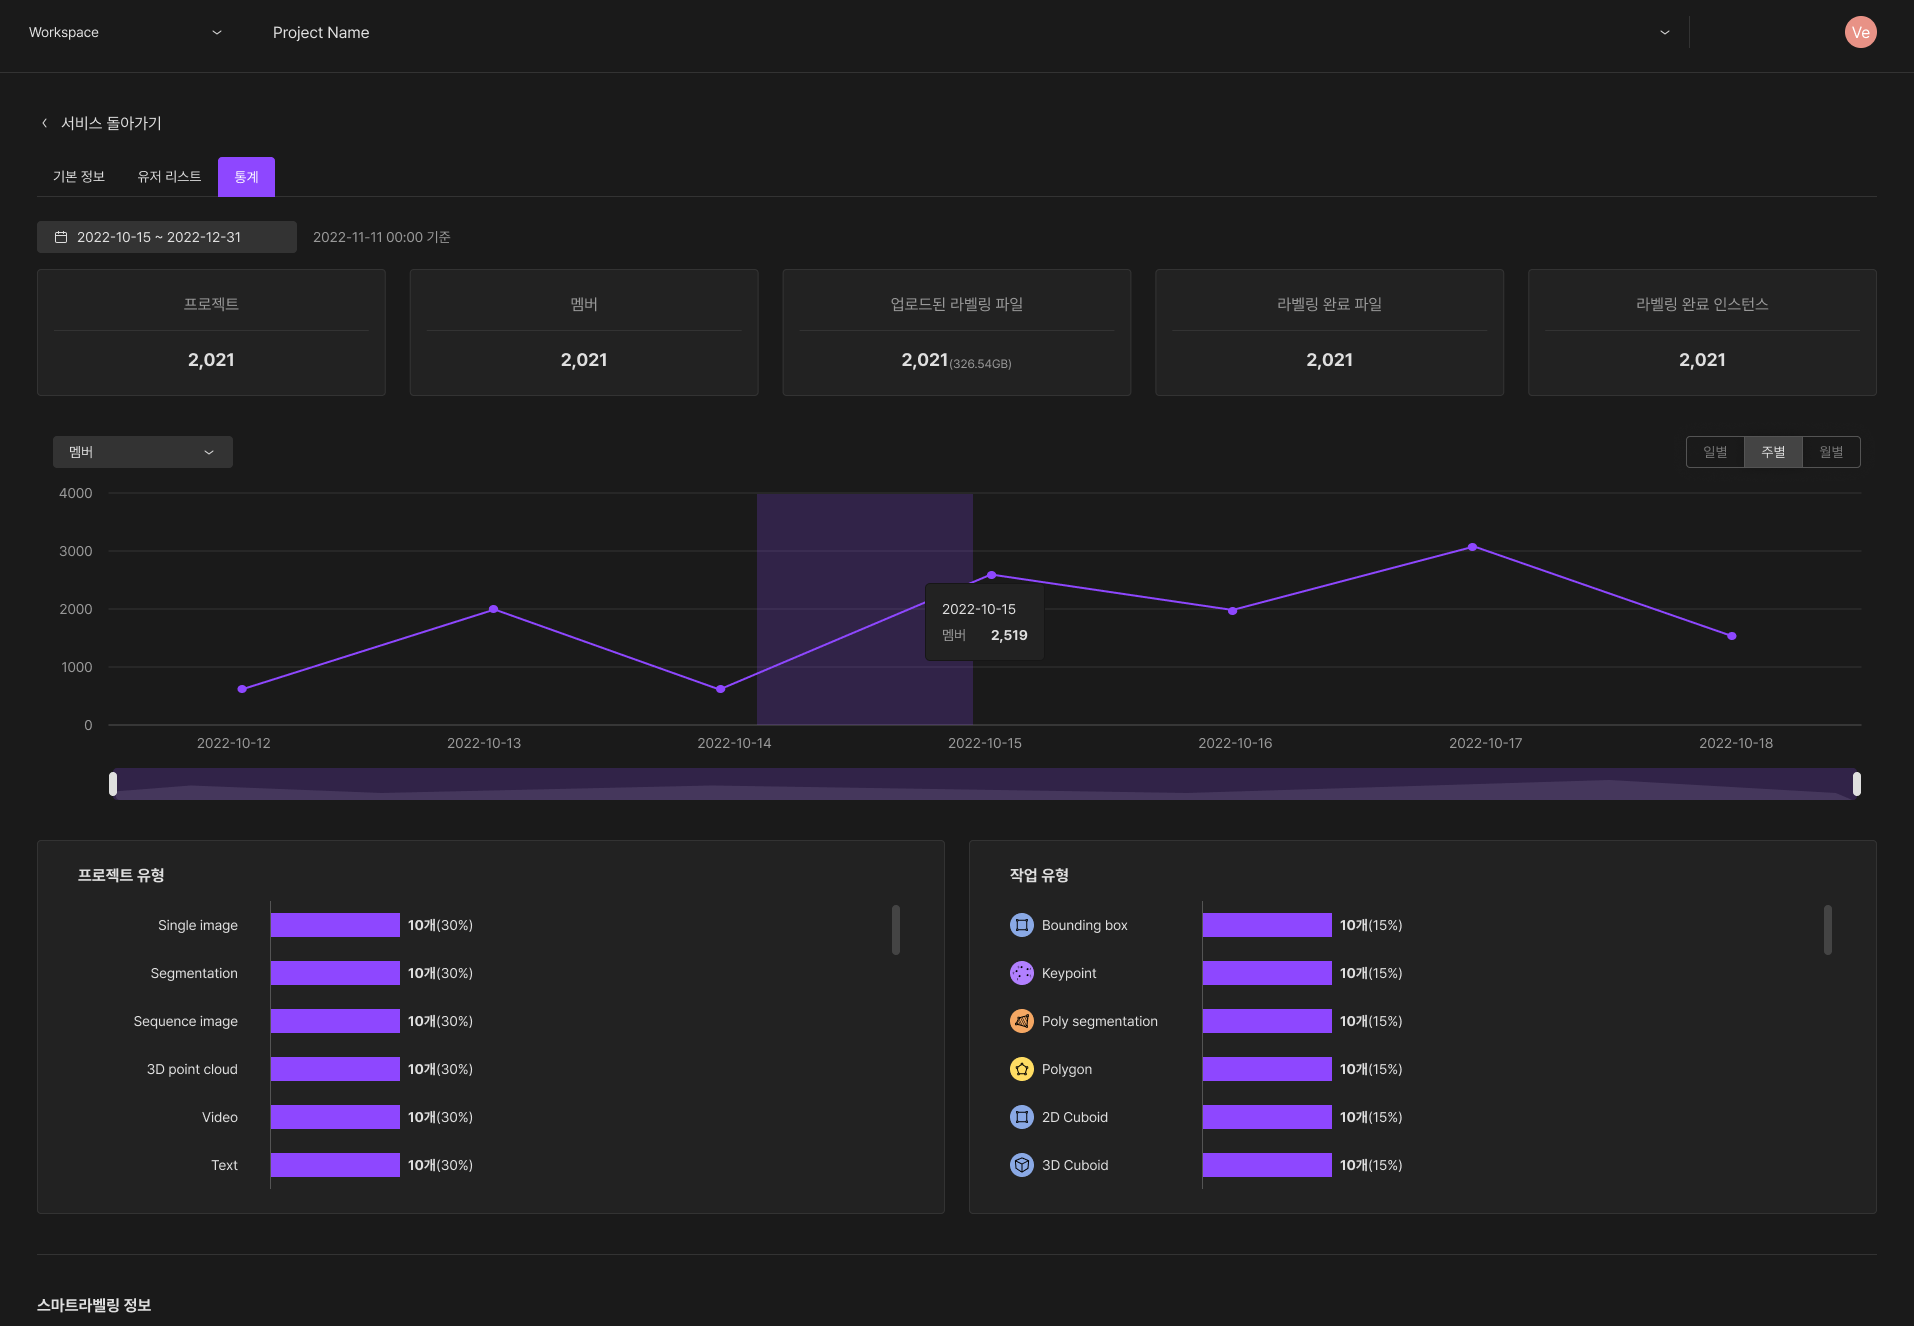Click the Bounding box purple bar
The image size is (1914, 1326).
1267,925
